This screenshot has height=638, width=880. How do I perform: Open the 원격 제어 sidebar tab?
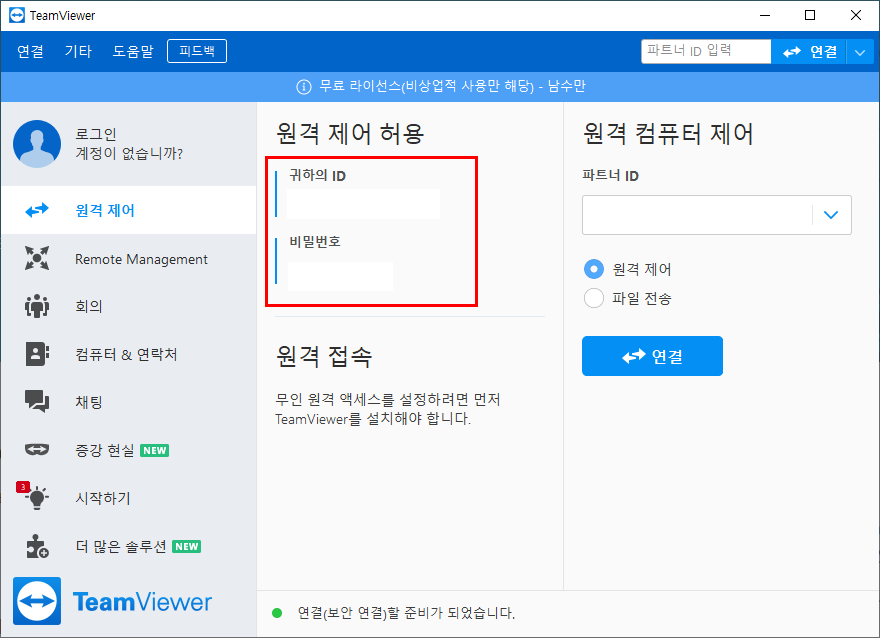tap(129, 210)
